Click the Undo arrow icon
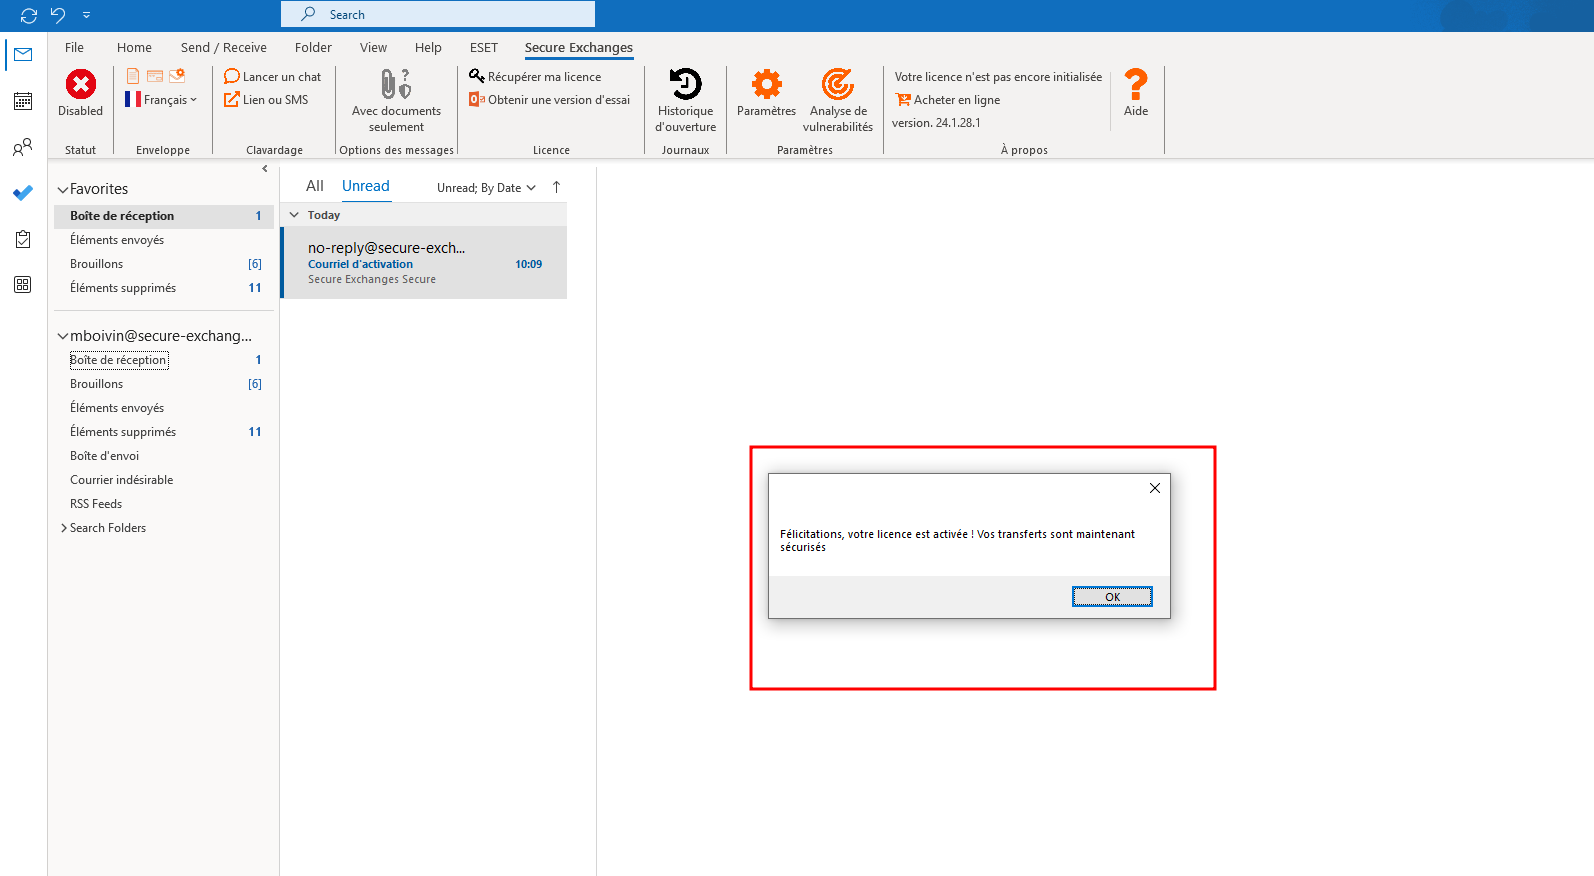 click(x=58, y=15)
